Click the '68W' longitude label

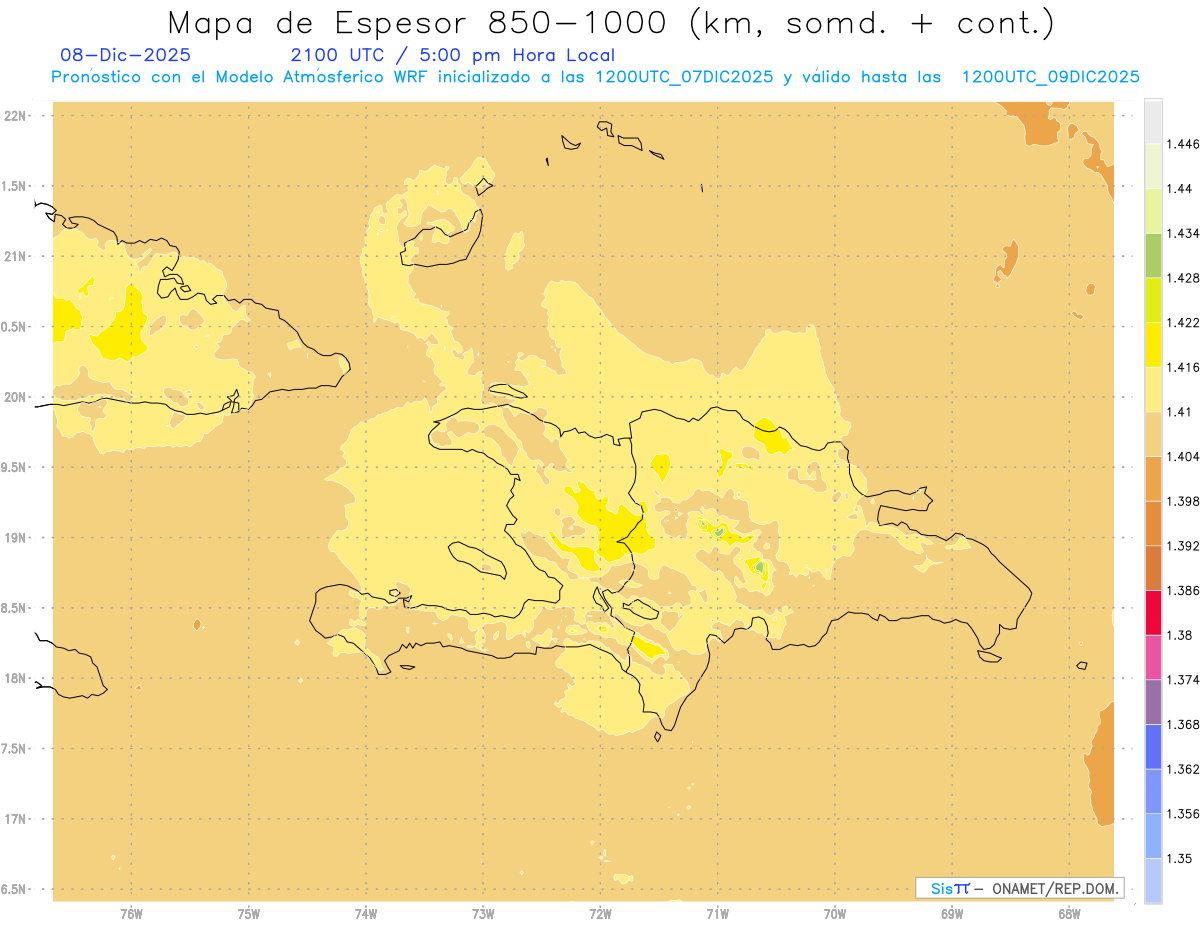1068,914
